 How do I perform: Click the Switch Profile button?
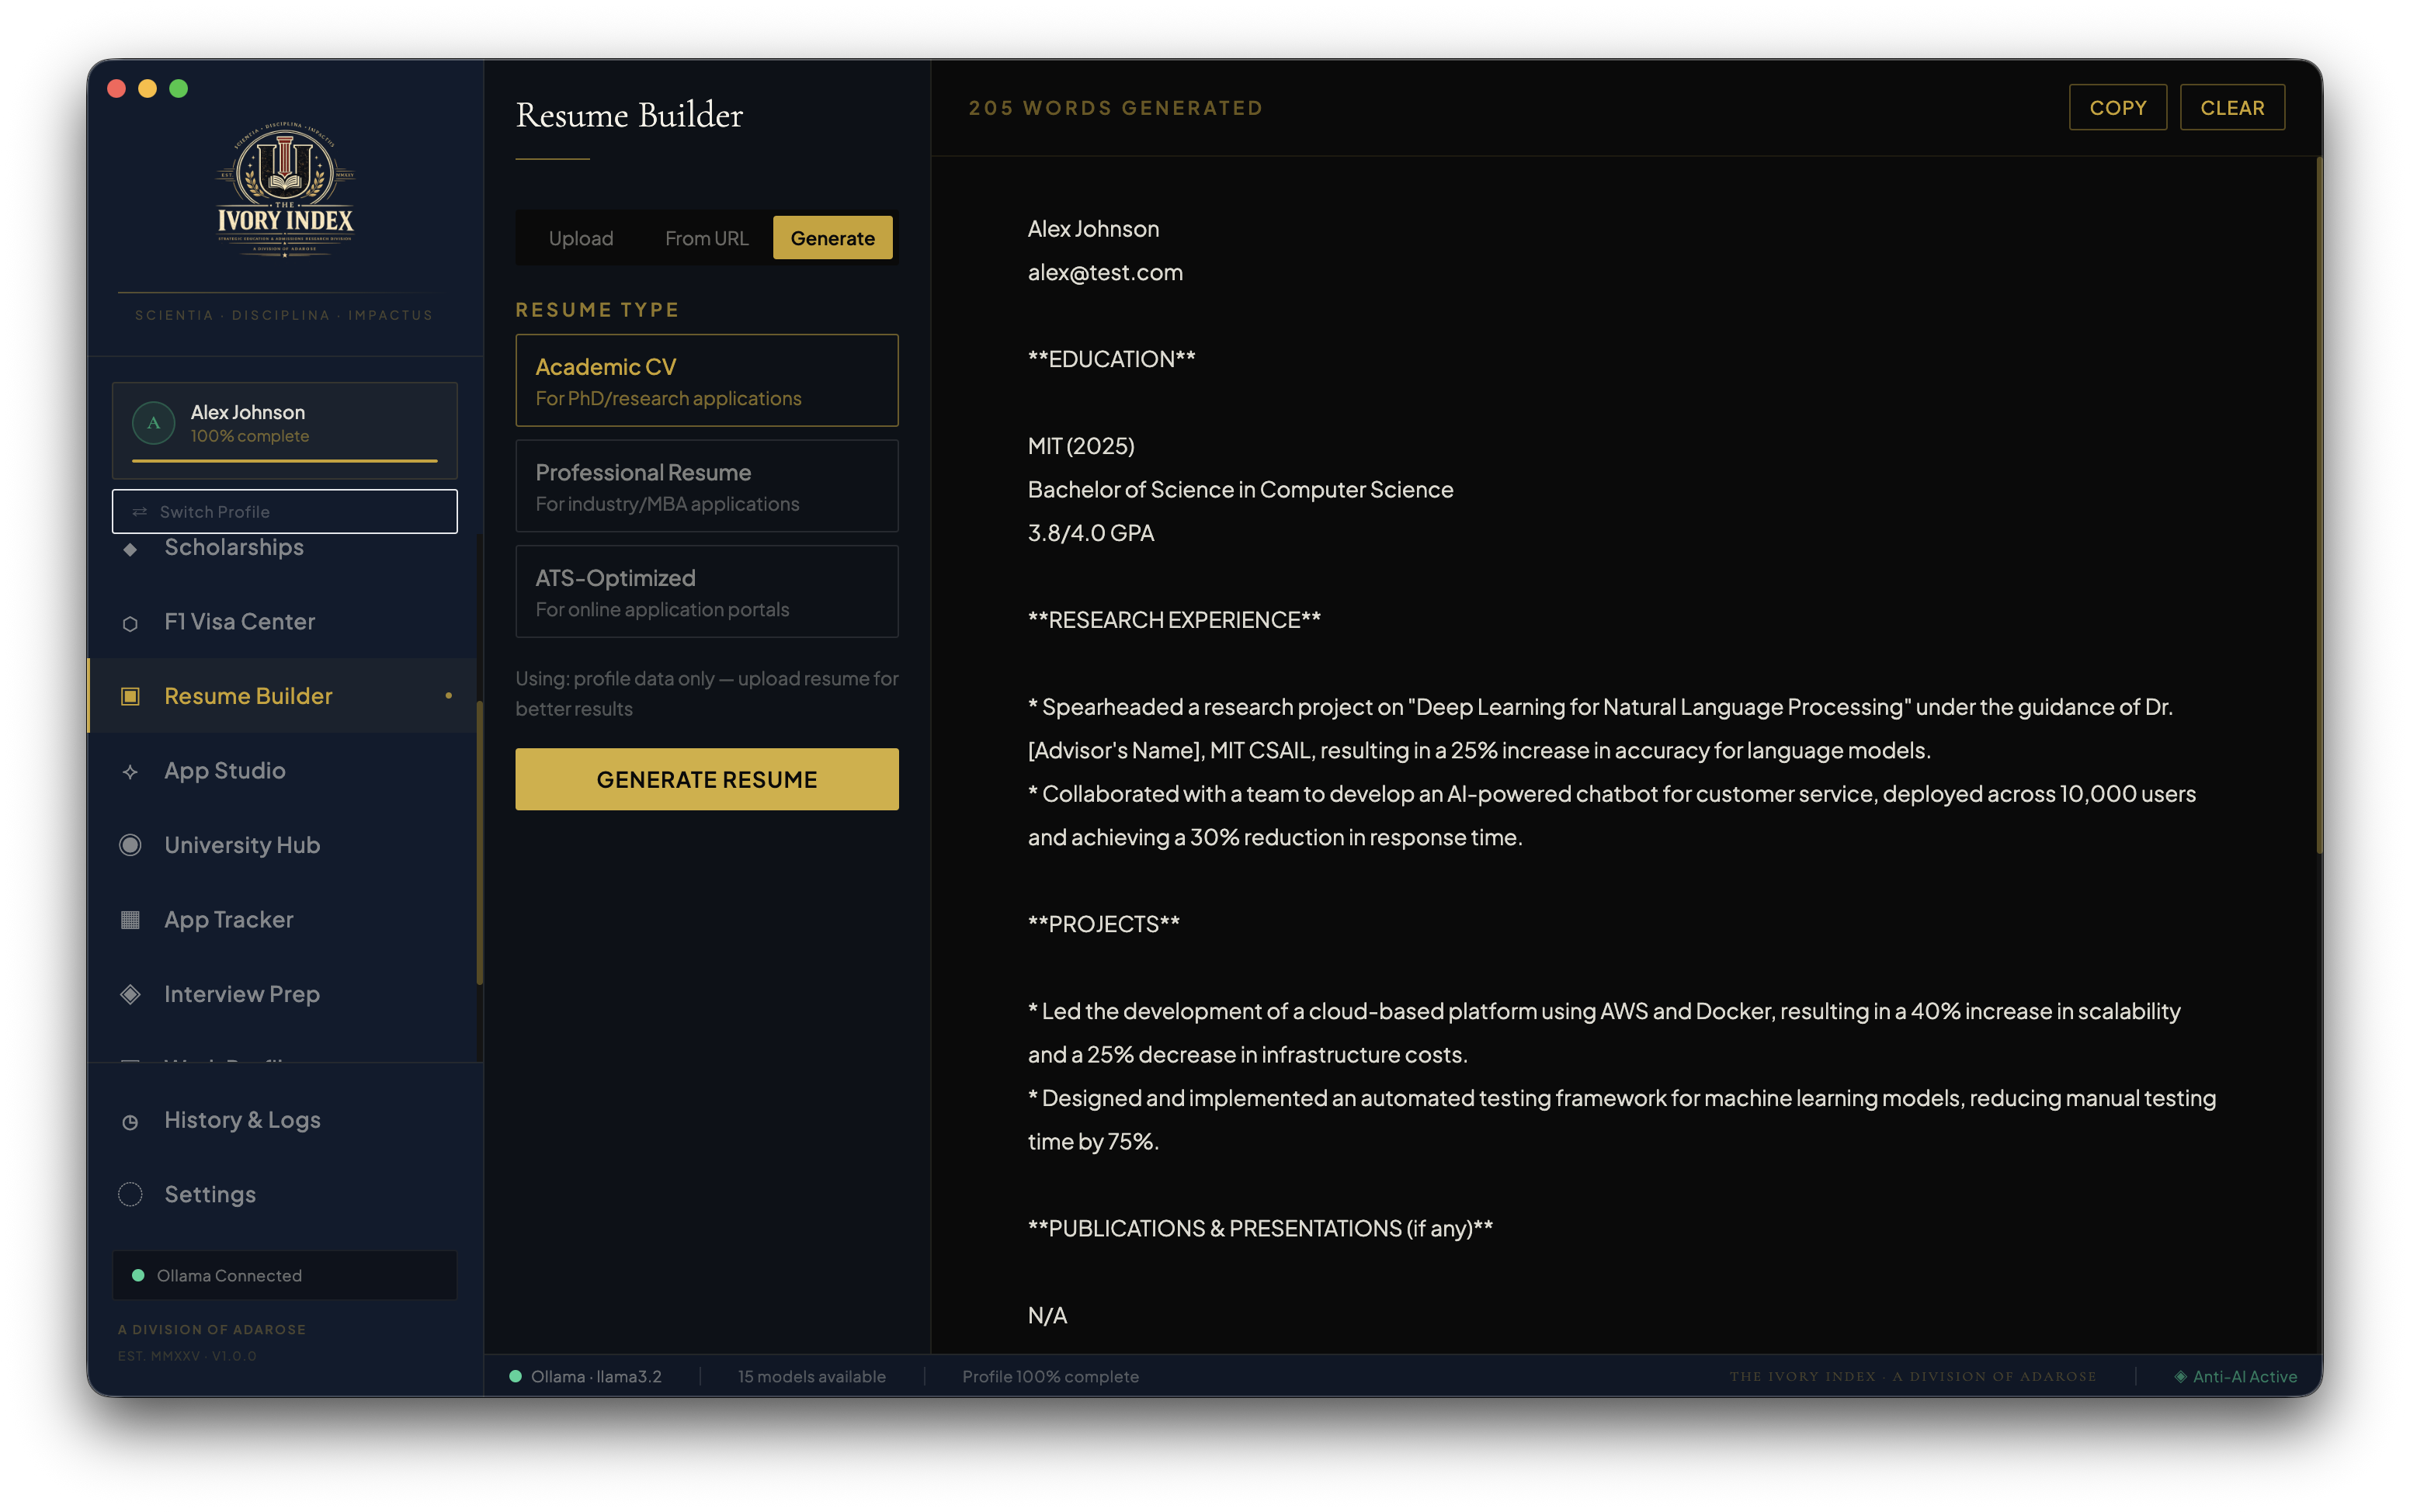(285, 511)
